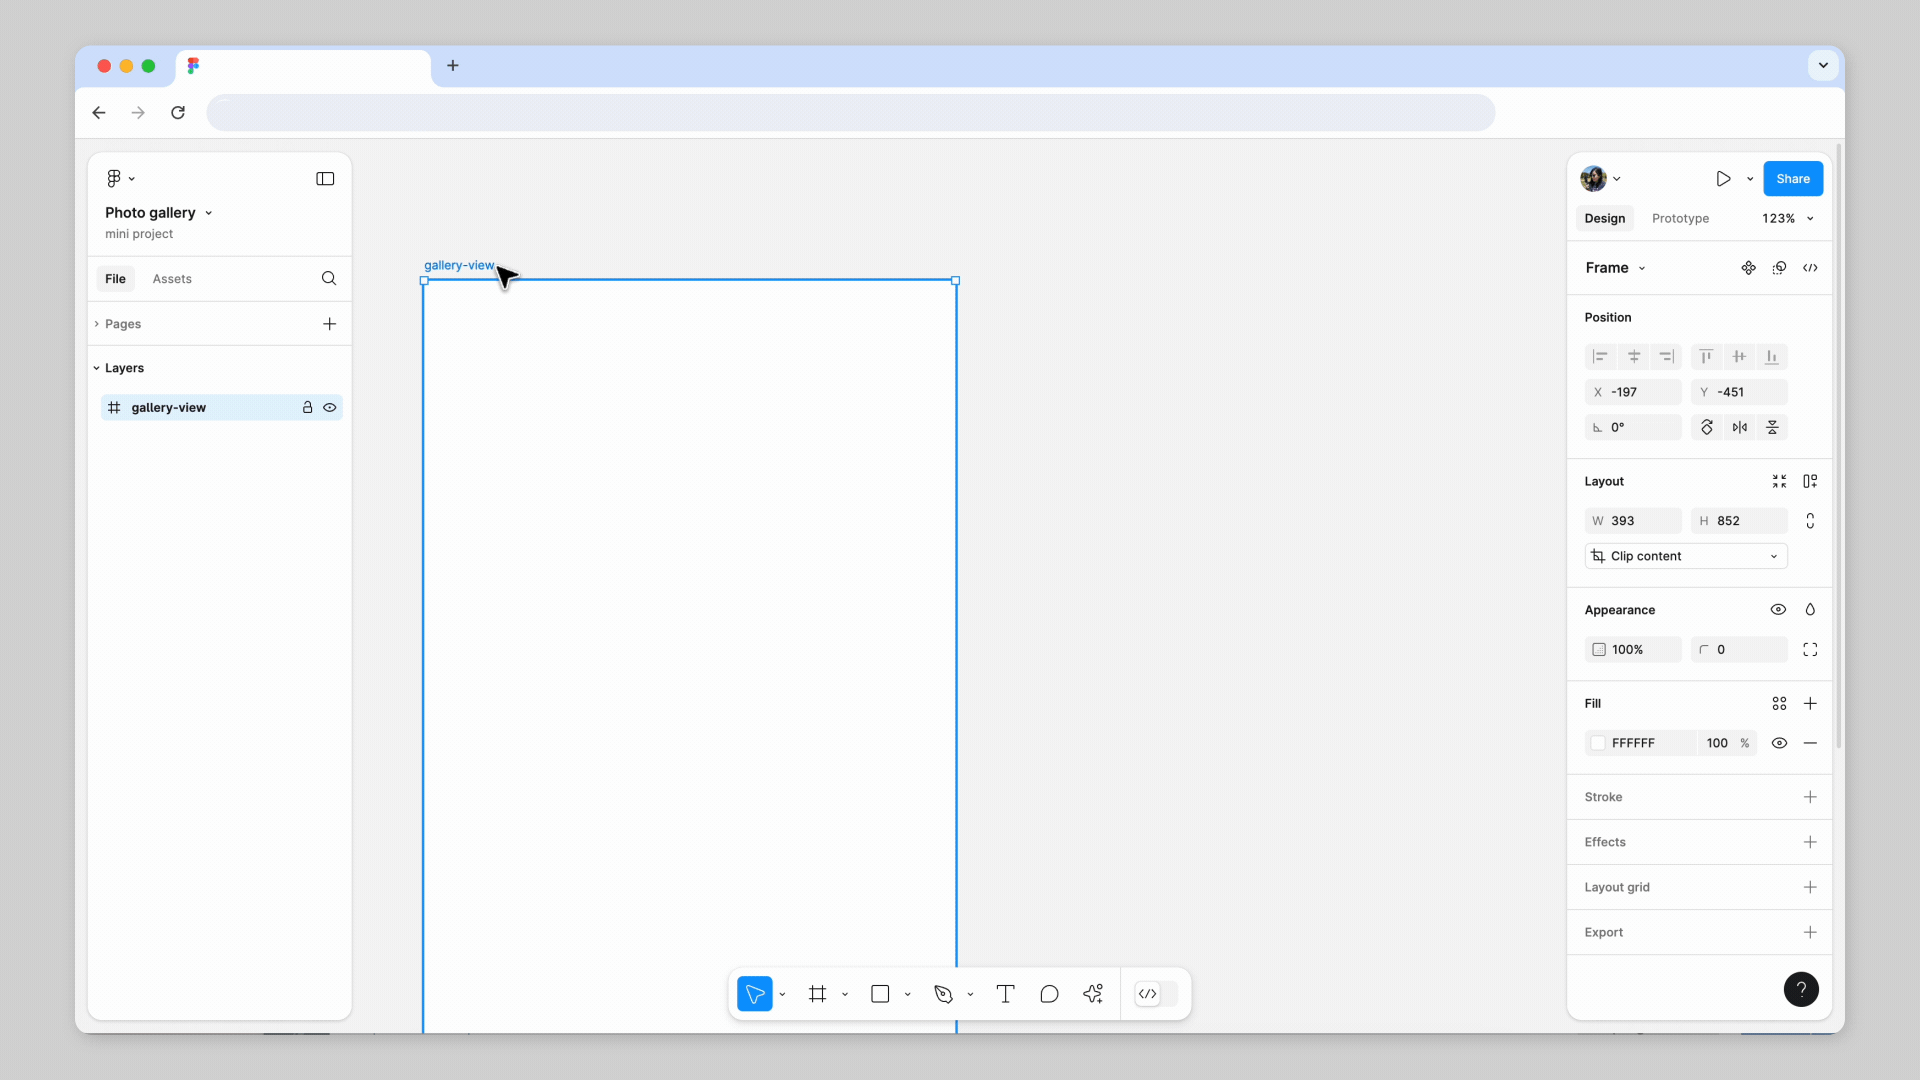Click the align left edges icon
This screenshot has height=1080, width=1920.
tap(1601, 357)
